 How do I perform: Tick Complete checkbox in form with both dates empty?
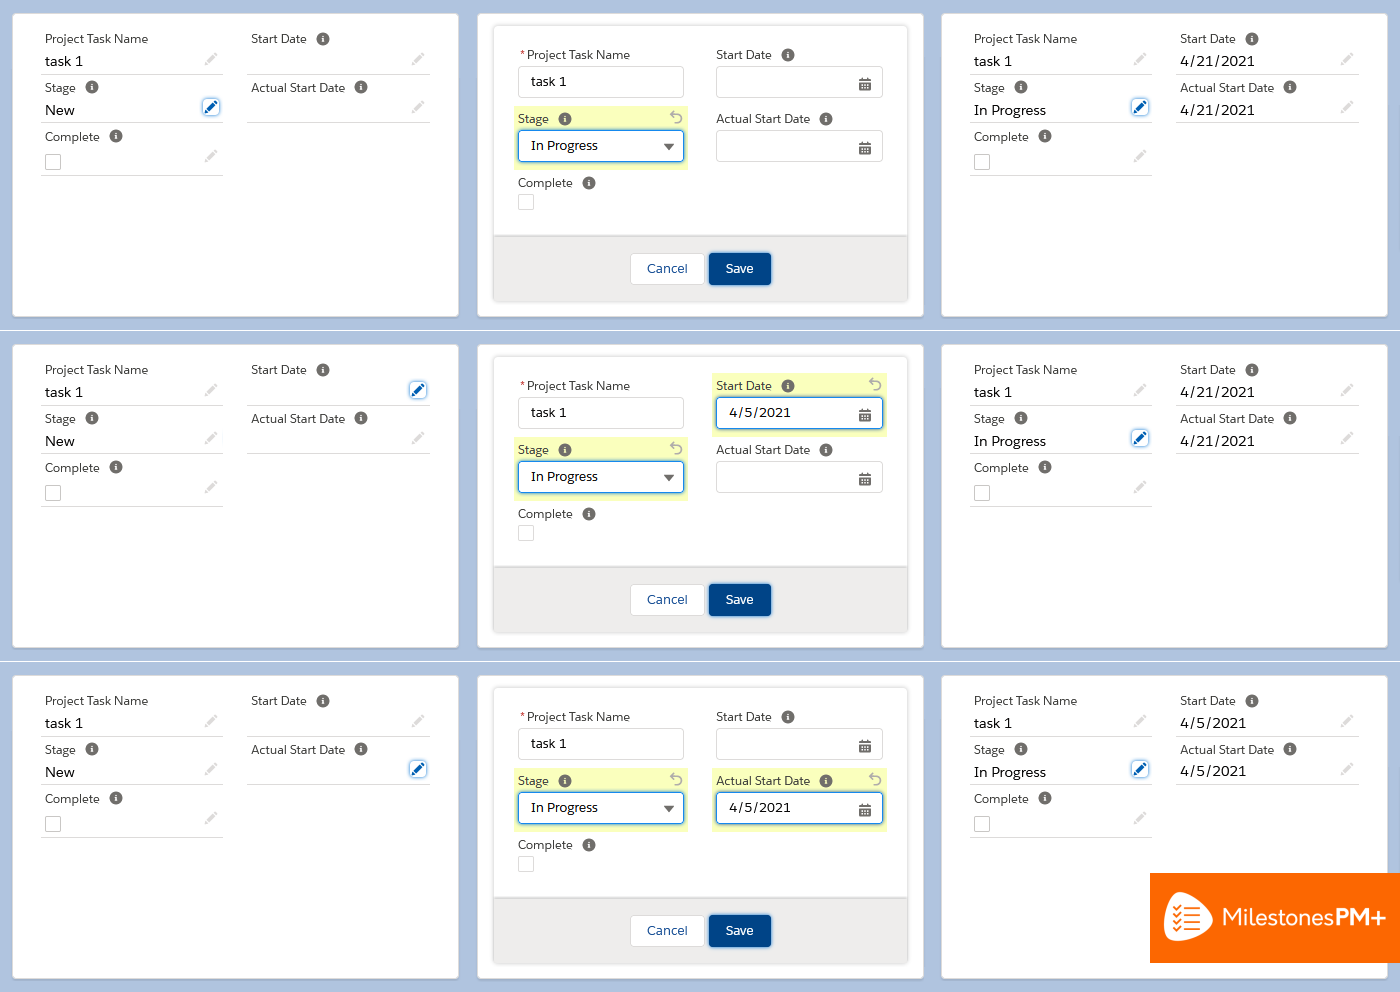point(526,202)
